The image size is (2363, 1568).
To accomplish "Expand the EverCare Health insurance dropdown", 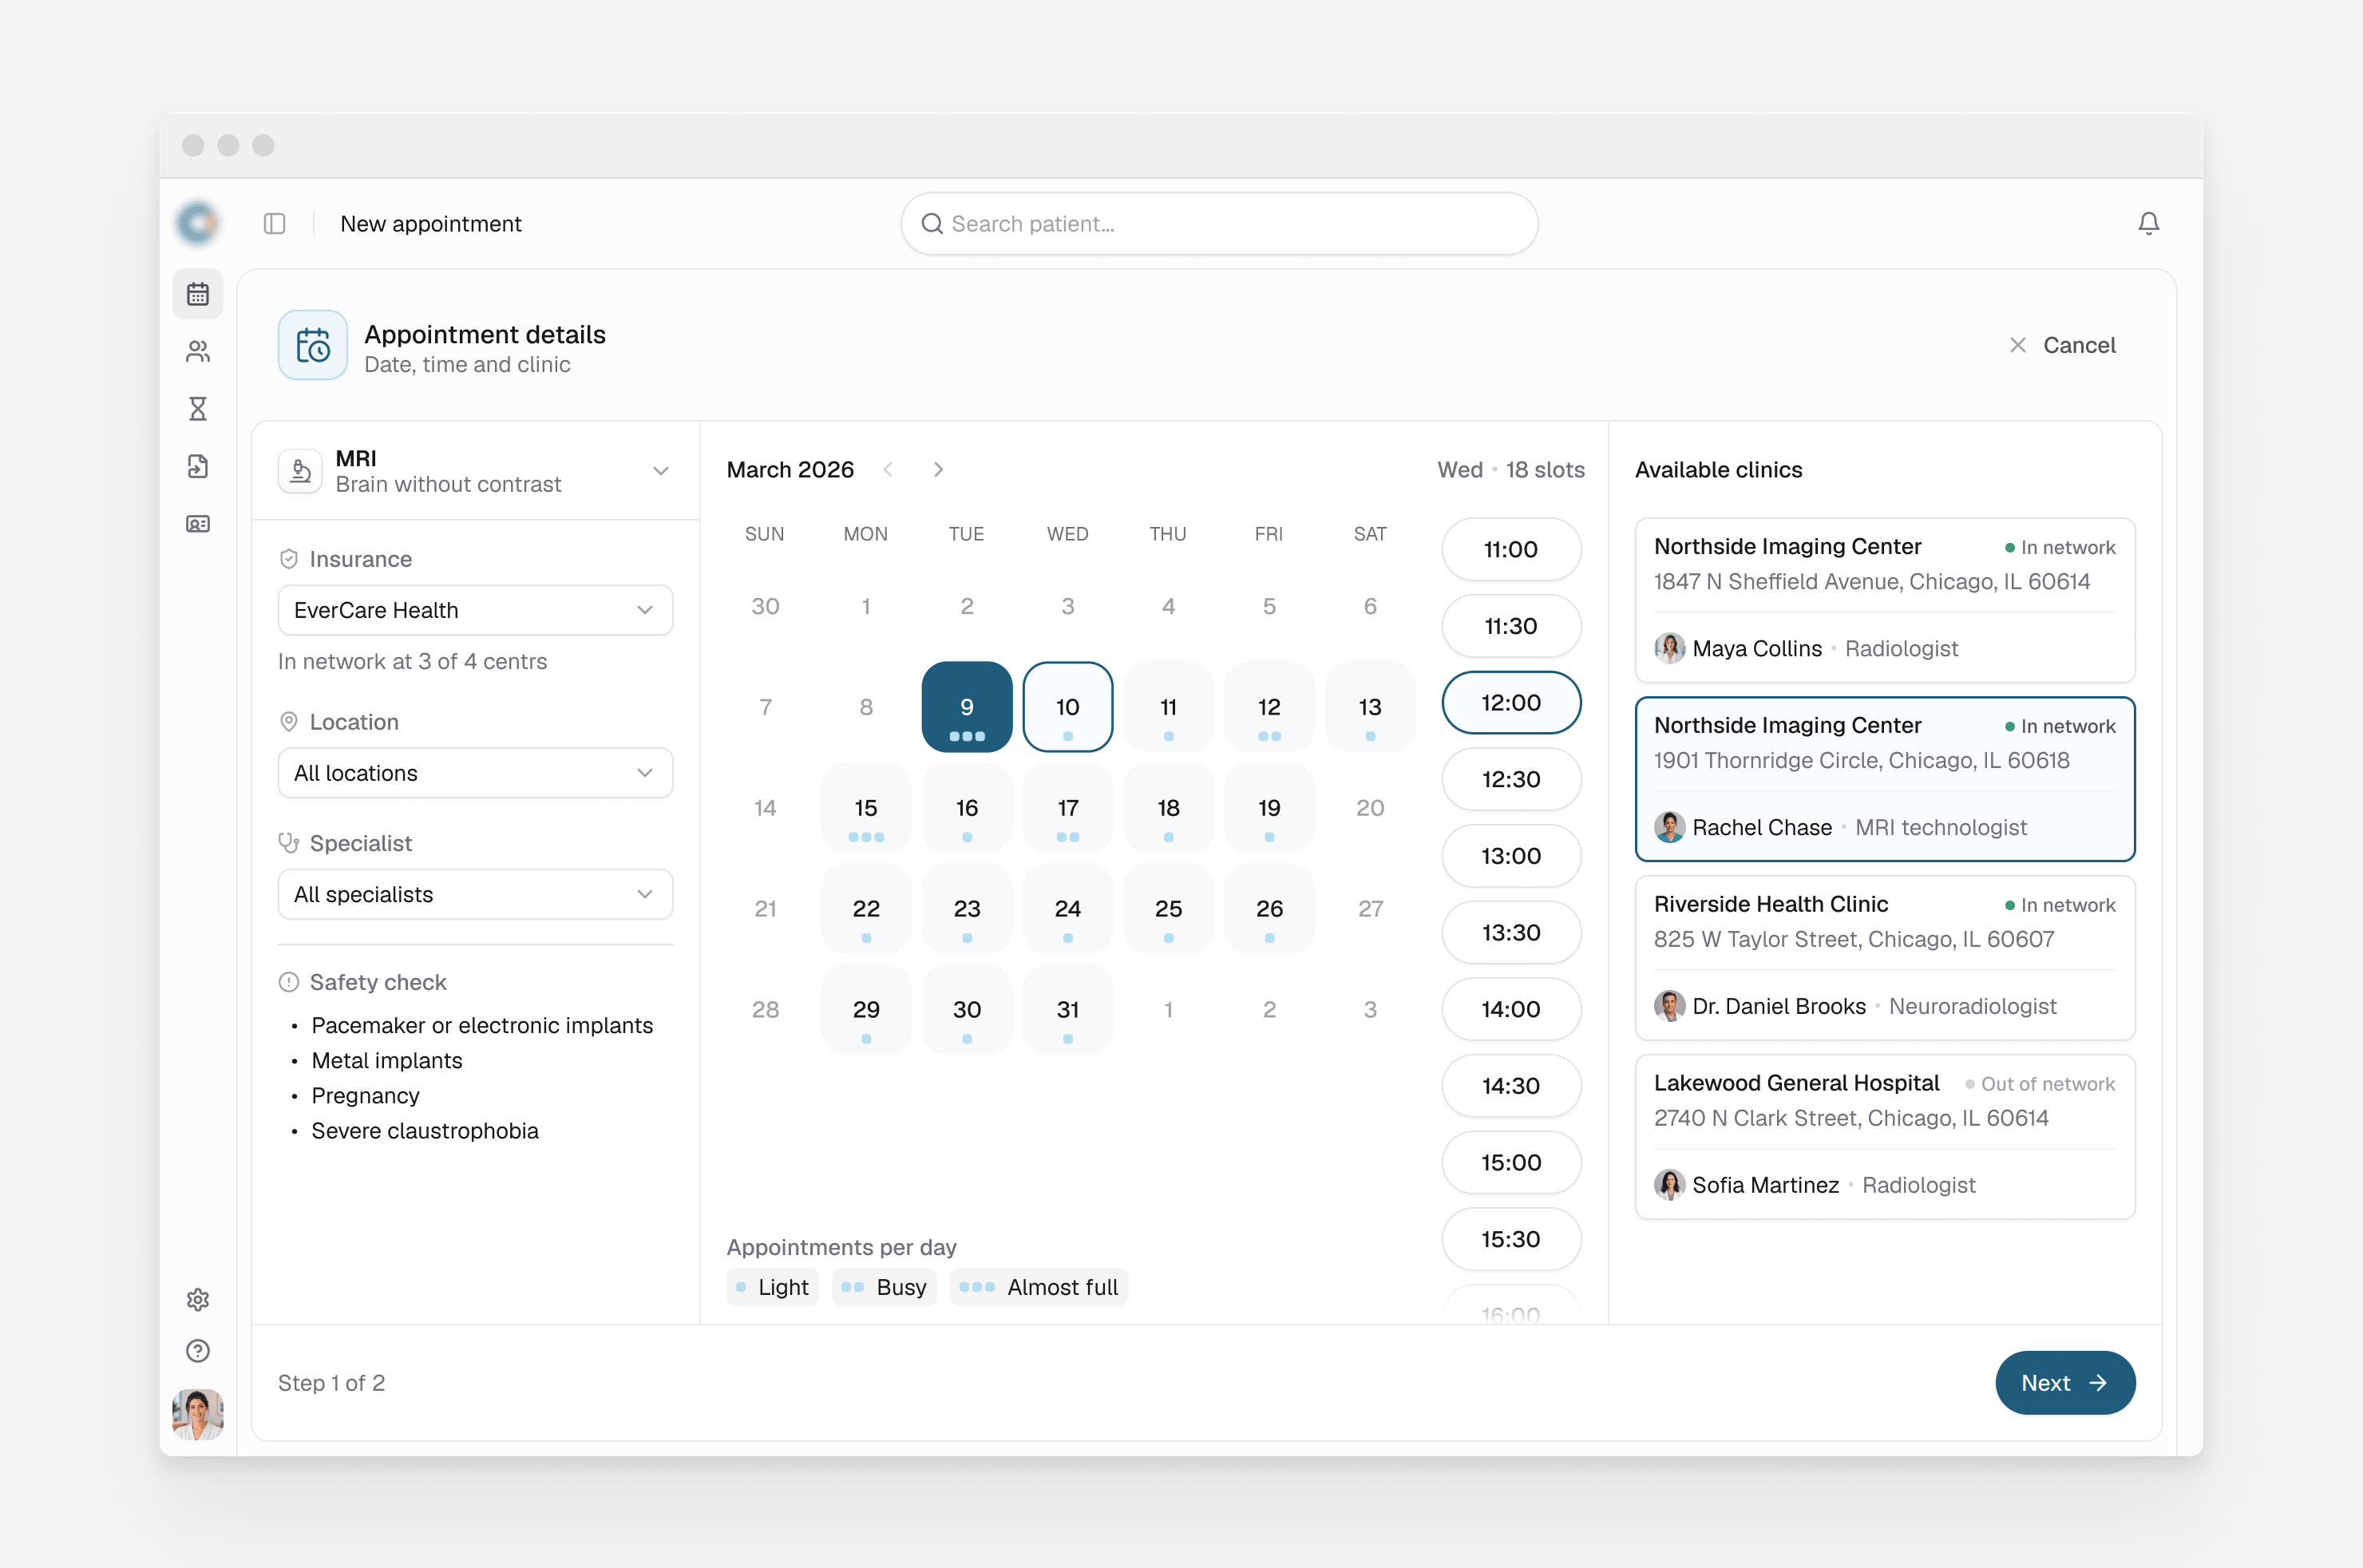I will (x=475, y=610).
